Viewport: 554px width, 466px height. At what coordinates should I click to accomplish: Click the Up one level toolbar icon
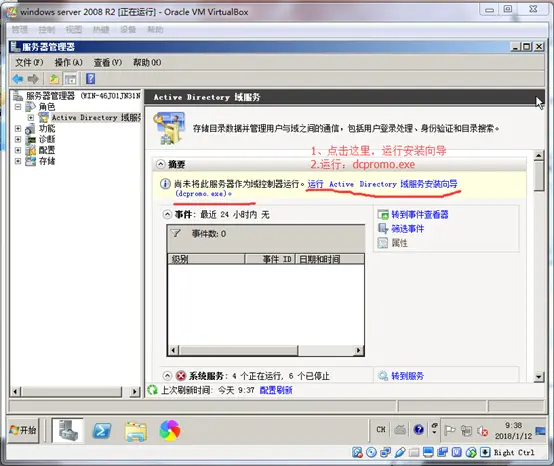coord(54,79)
